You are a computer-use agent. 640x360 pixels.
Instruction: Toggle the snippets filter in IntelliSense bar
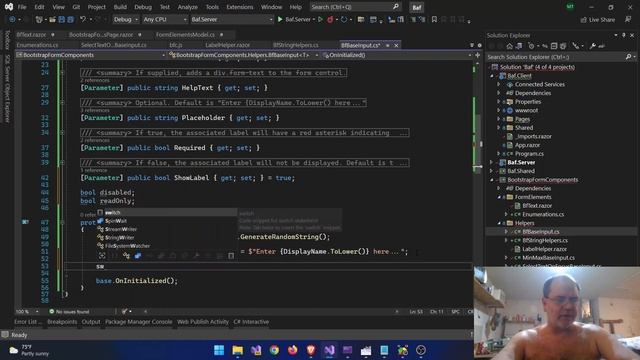pyautogui.click(x=231, y=256)
